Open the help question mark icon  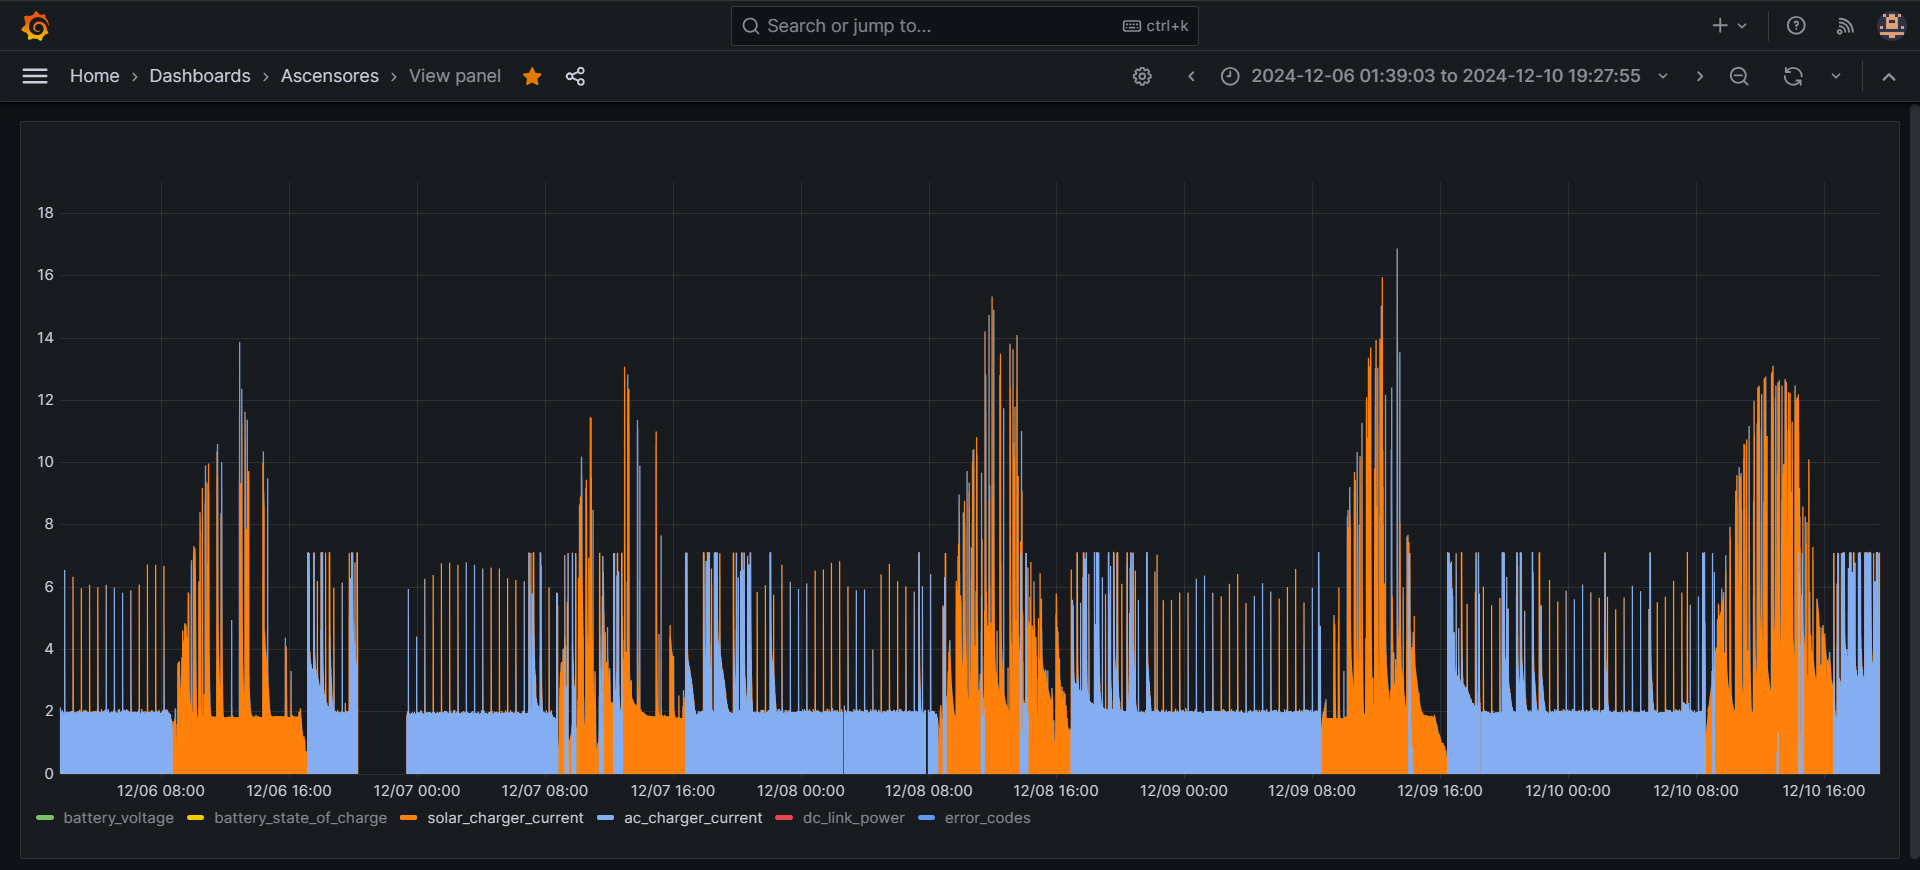(1796, 26)
